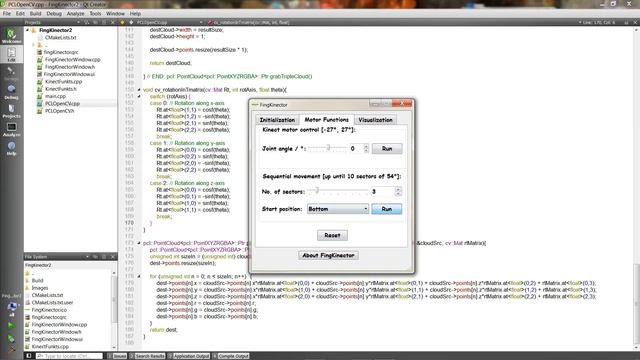Open Application Output pane

click(x=189, y=356)
